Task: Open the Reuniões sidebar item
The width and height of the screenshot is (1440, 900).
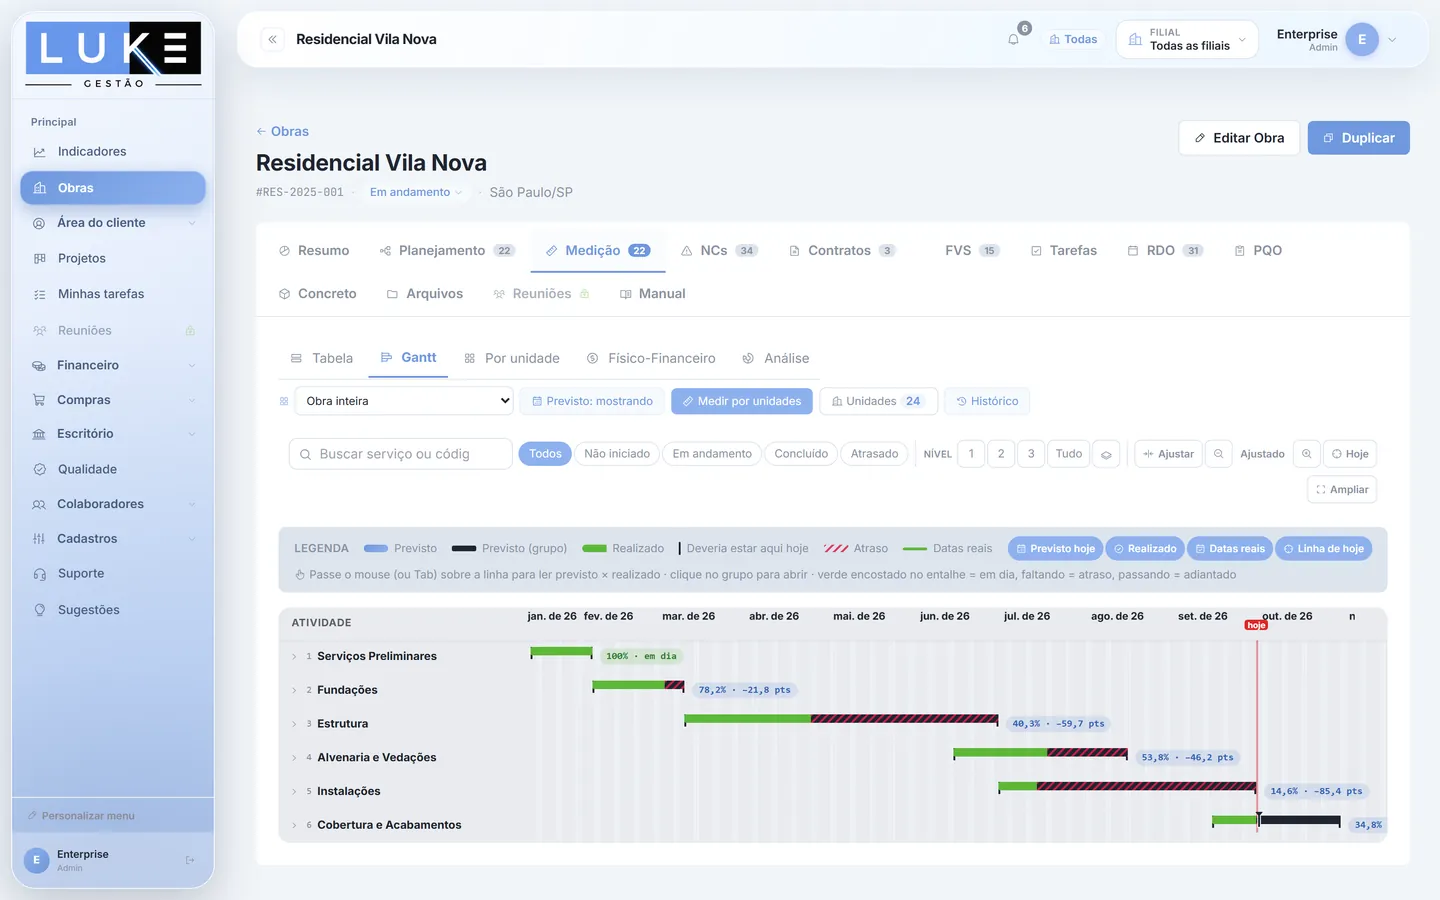Action: [113, 330]
